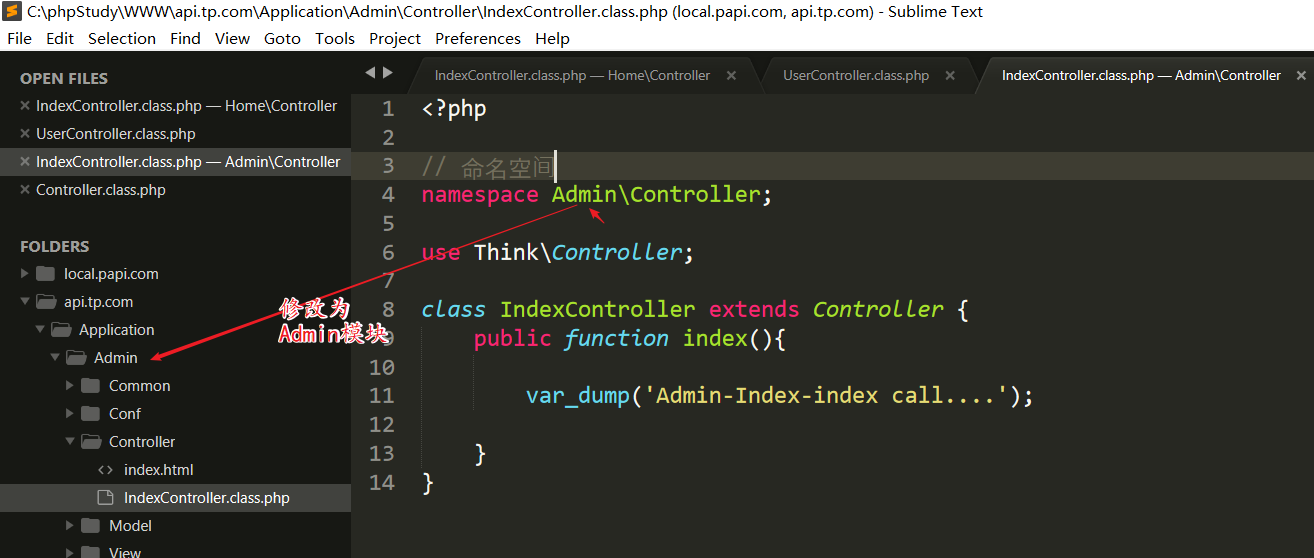Collapse the Application folder arrow
The image size is (1314, 558).
click(40, 330)
